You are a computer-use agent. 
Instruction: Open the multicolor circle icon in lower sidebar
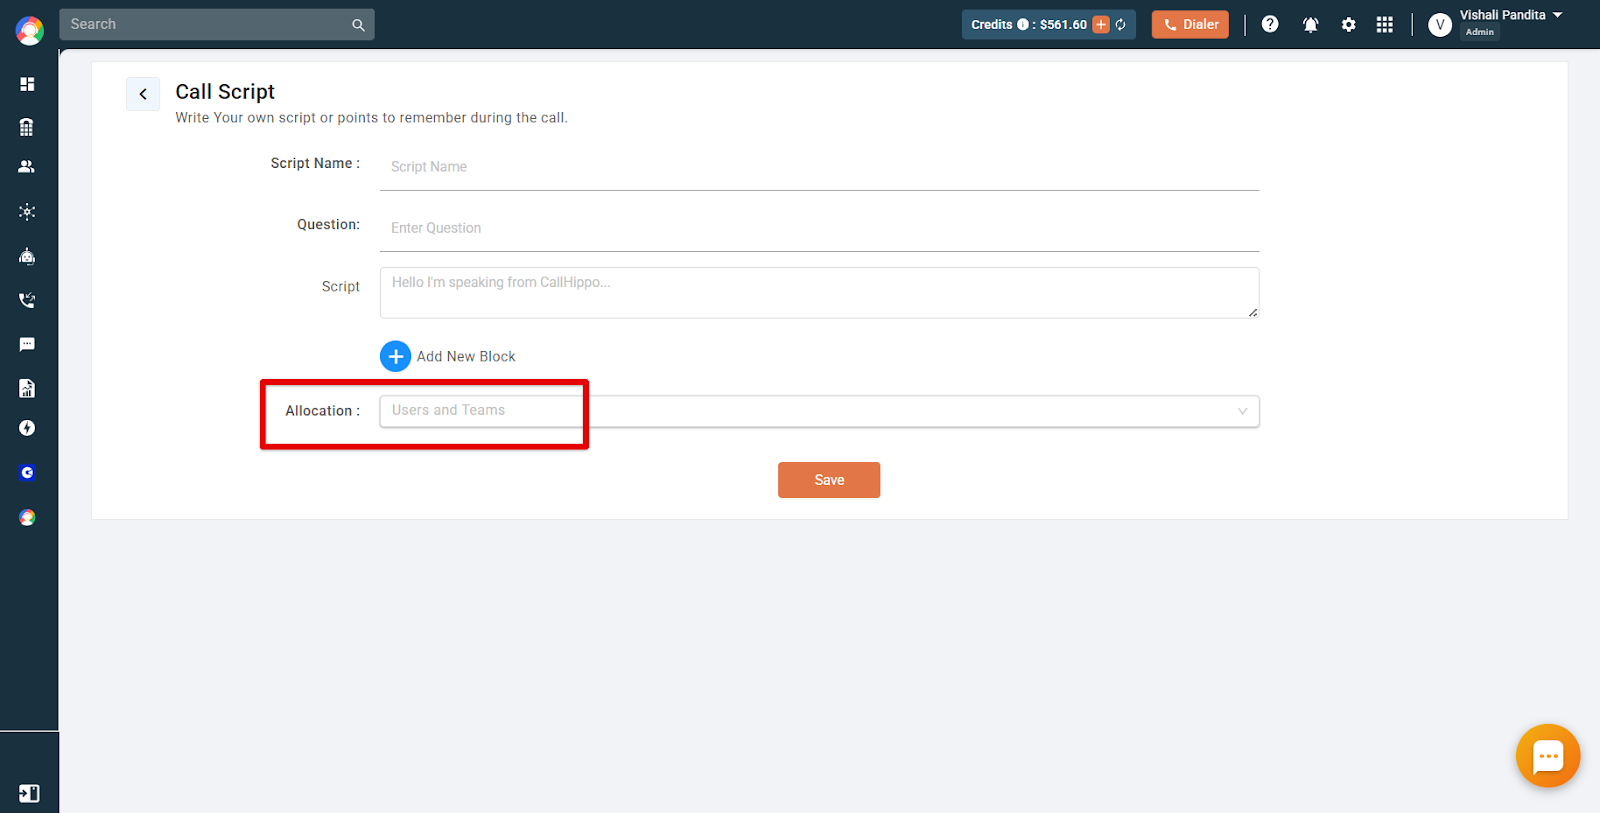tap(27, 517)
